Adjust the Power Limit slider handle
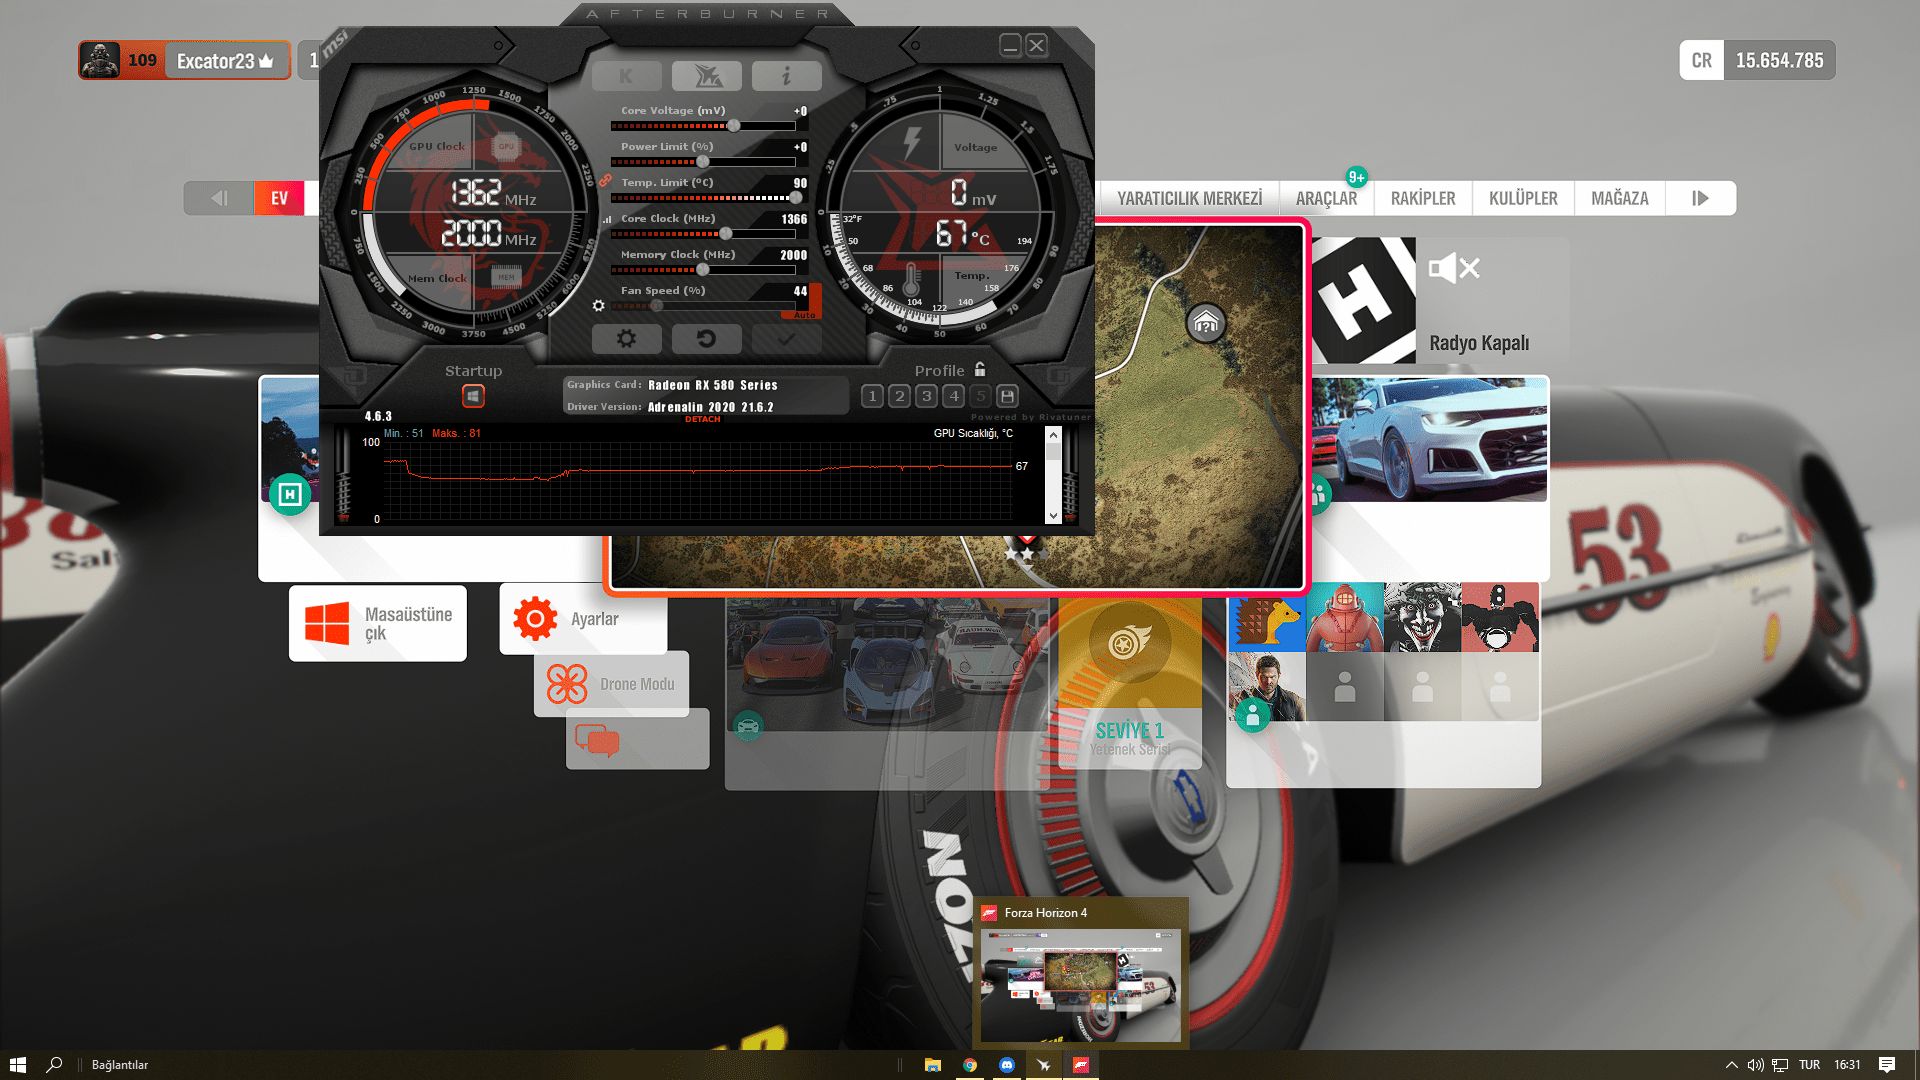 click(x=703, y=162)
